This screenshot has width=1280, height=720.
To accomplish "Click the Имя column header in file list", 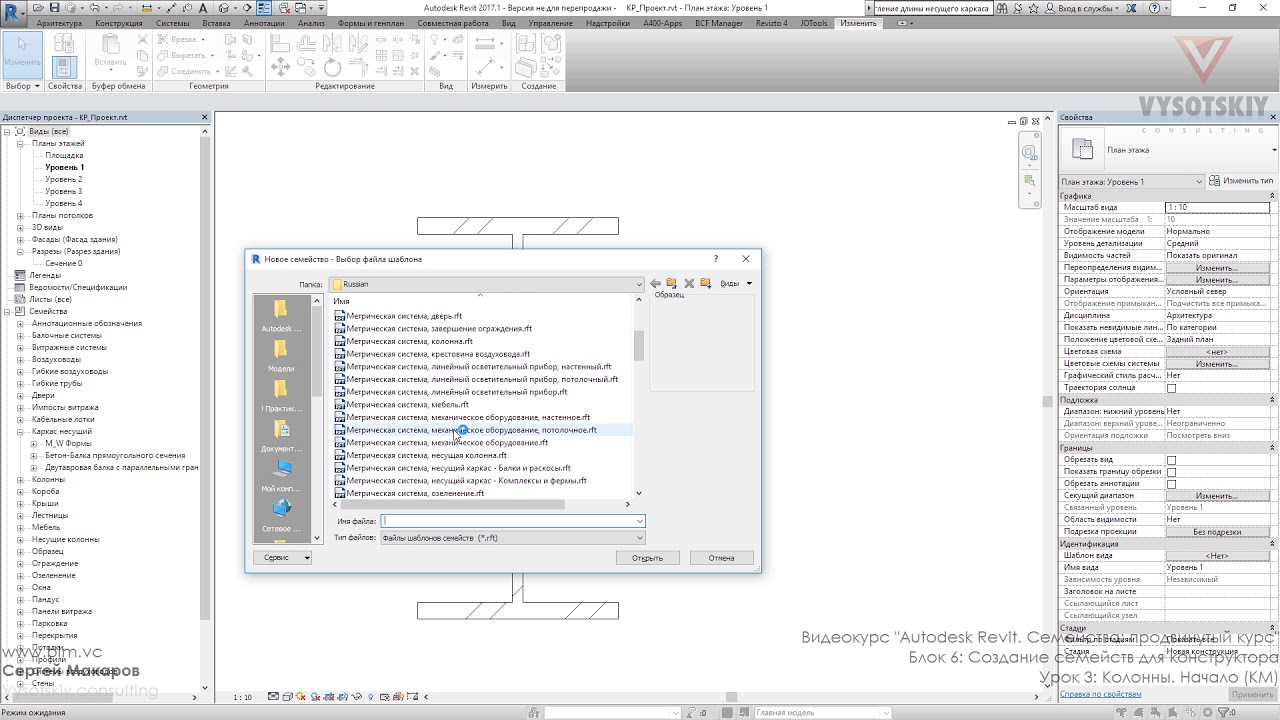I will click(342, 301).
